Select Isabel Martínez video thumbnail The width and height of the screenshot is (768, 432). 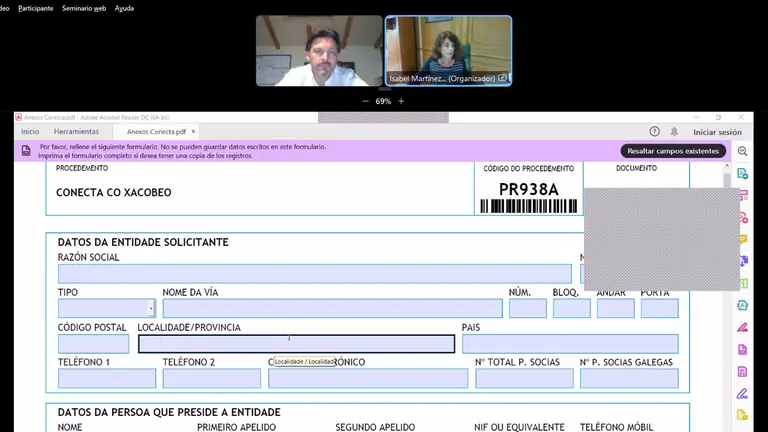point(448,50)
